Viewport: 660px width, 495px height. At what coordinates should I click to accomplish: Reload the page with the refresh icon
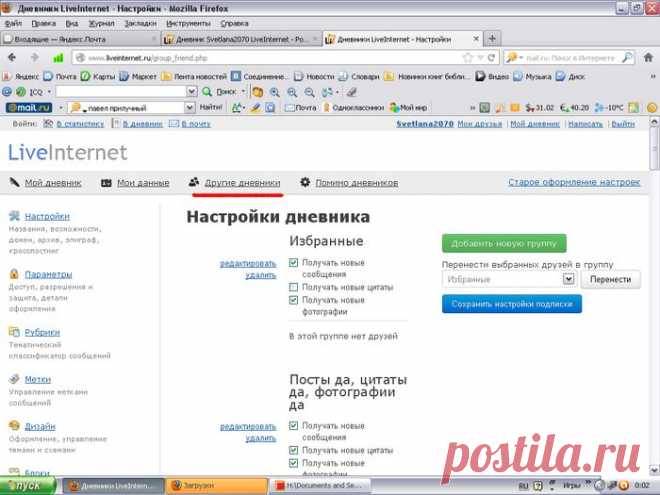pos(491,58)
